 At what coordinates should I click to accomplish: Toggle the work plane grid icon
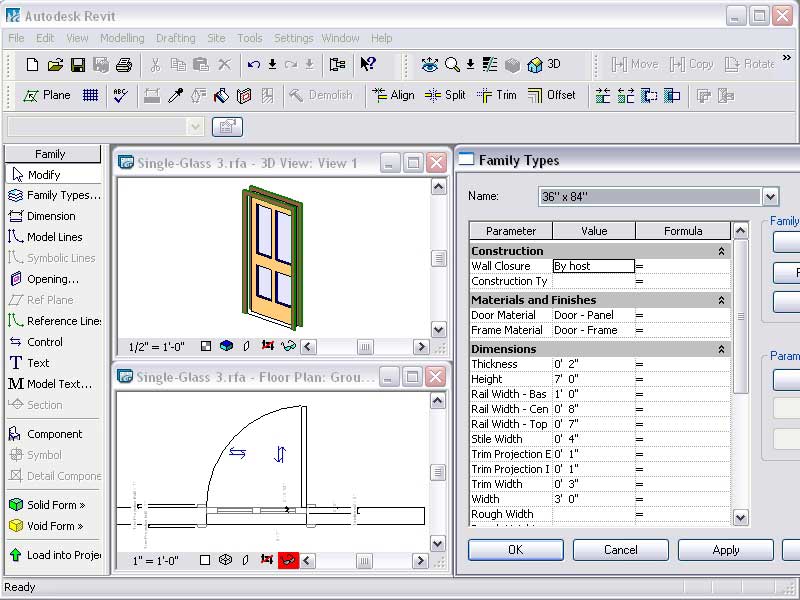click(x=90, y=95)
